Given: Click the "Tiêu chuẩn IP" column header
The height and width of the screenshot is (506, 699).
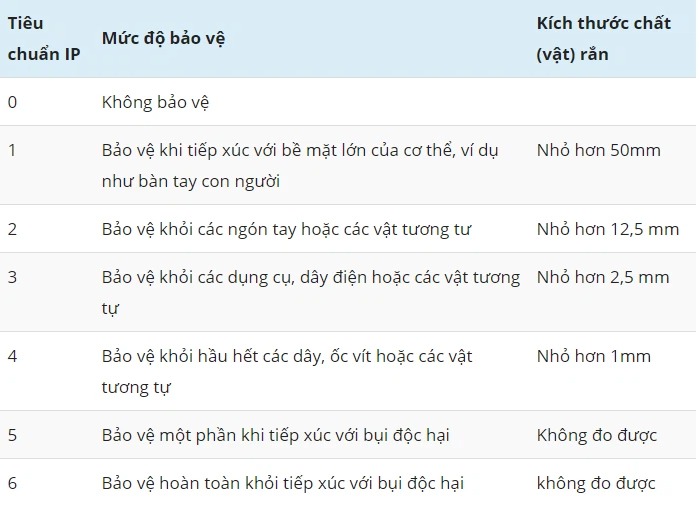Looking at the screenshot, I should [x=44, y=38].
